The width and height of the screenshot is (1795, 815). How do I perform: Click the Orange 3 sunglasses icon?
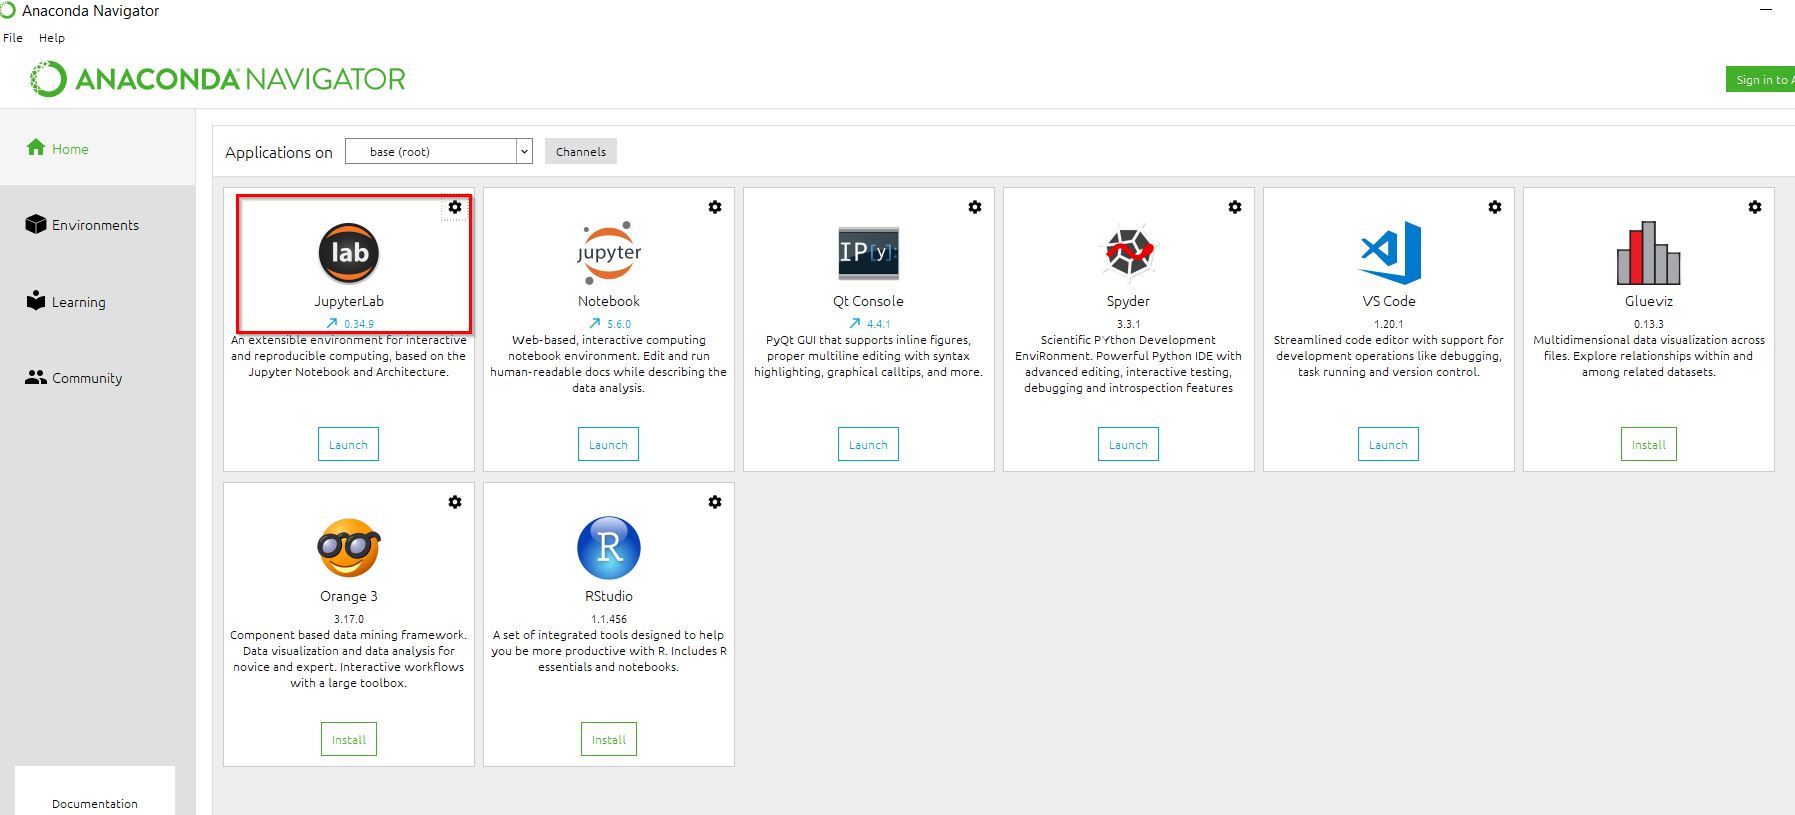click(x=348, y=548)
